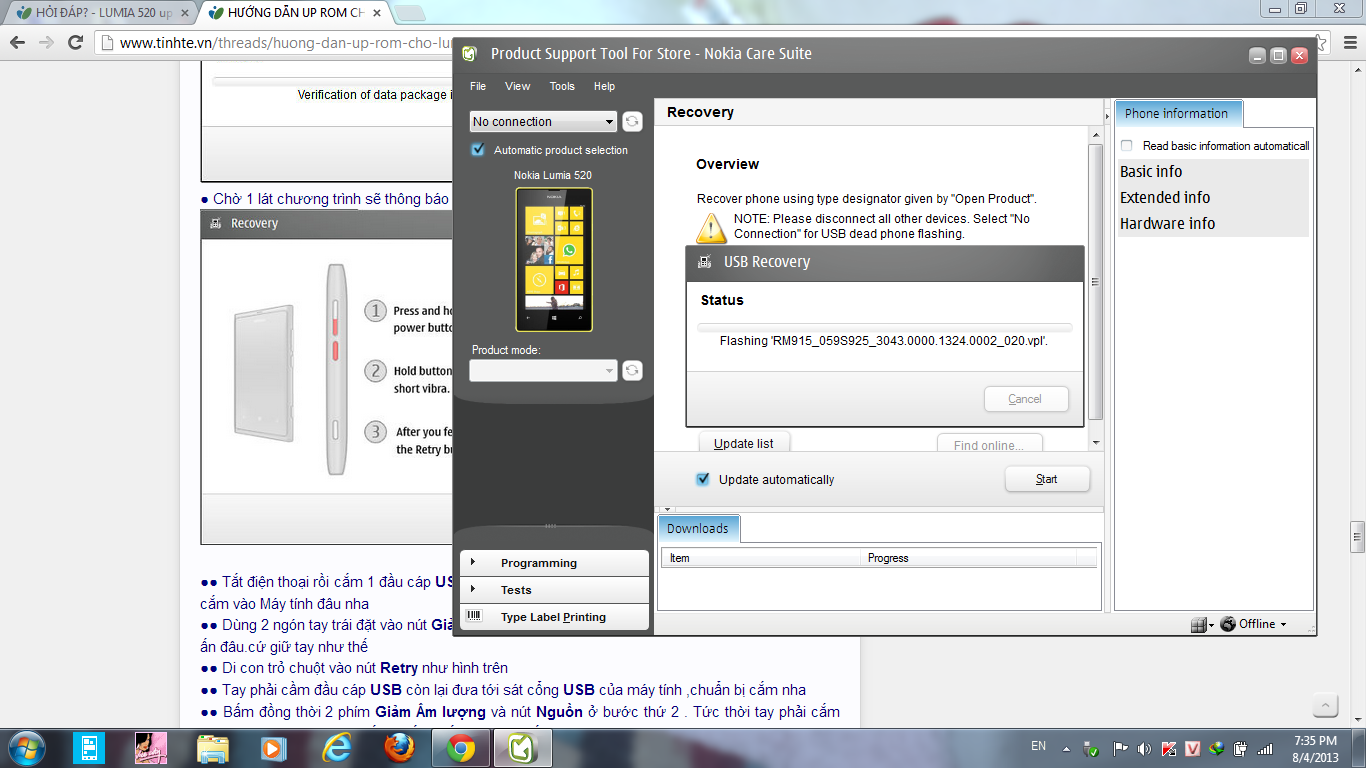Viewport: 1366px width, 768px height.
Task: Click the flashing progress bar
Action: tap(884, 327)
